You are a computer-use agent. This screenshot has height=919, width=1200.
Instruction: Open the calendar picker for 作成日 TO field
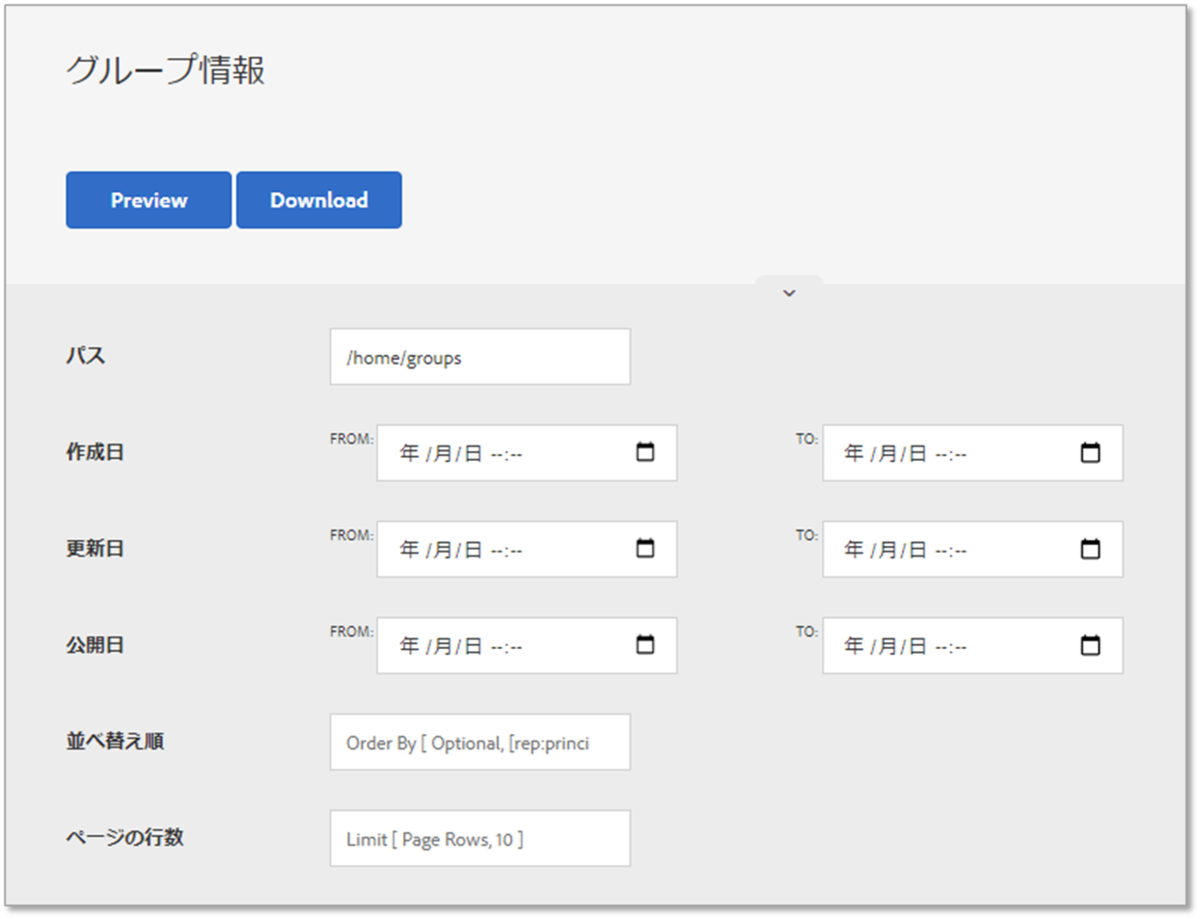click(x=1090, y=452)
